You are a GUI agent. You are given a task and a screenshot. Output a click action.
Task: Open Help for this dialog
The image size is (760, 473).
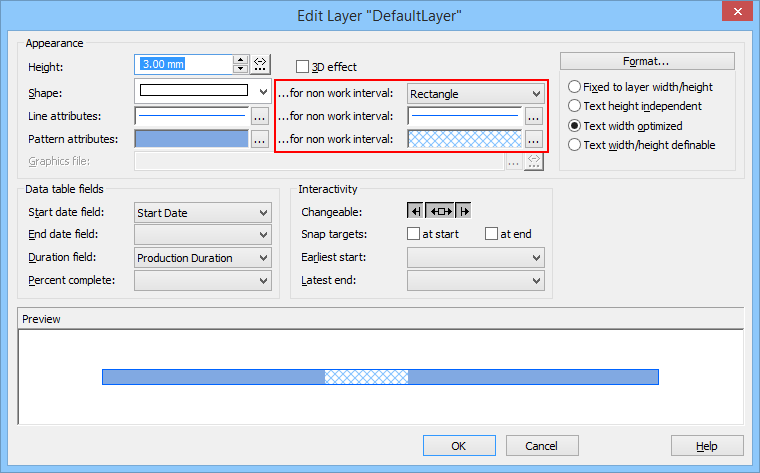[x=707, y=445]
